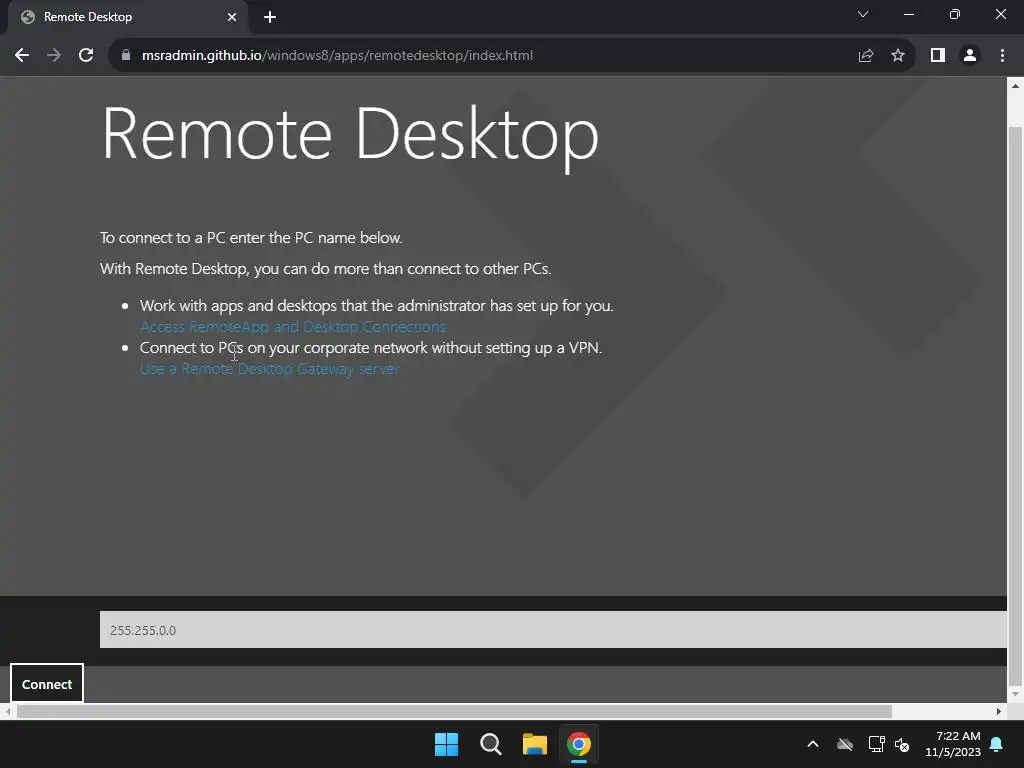
Task: Close the Remote Desktop tab
Action: [232, 17]
